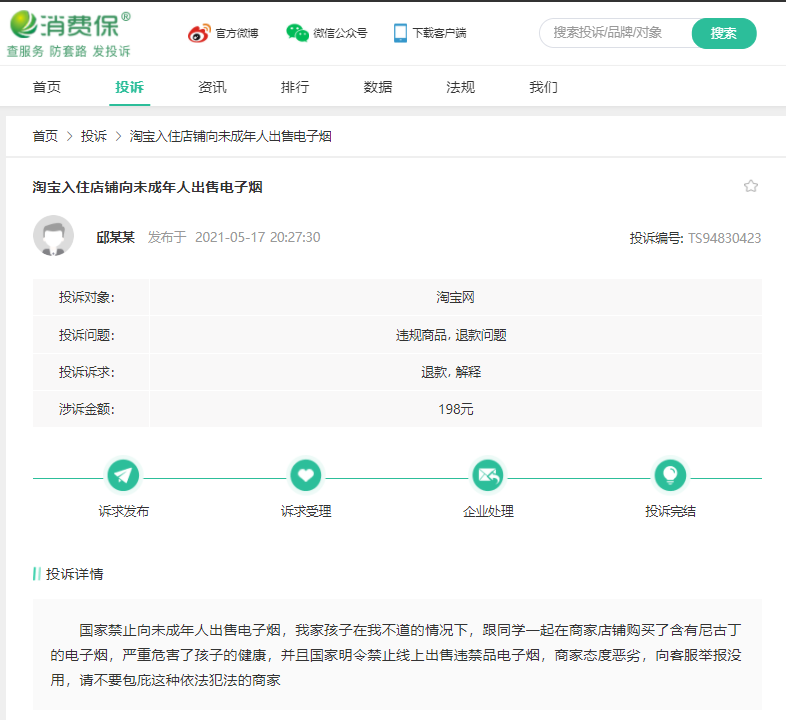Open the 法规 nav tab
786x720 pixels.
coord(460,87)
